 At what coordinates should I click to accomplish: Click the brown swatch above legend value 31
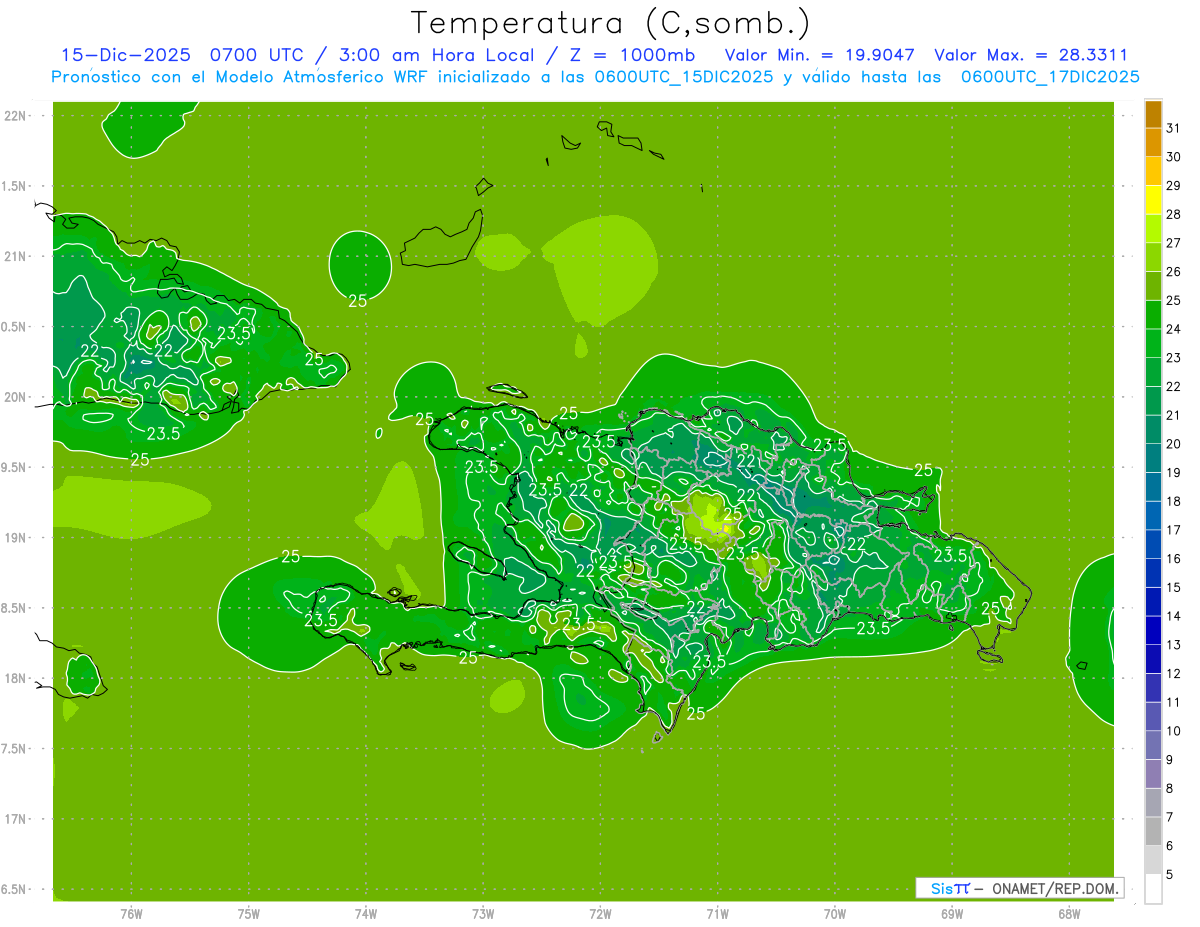[x=1153, y=114]
